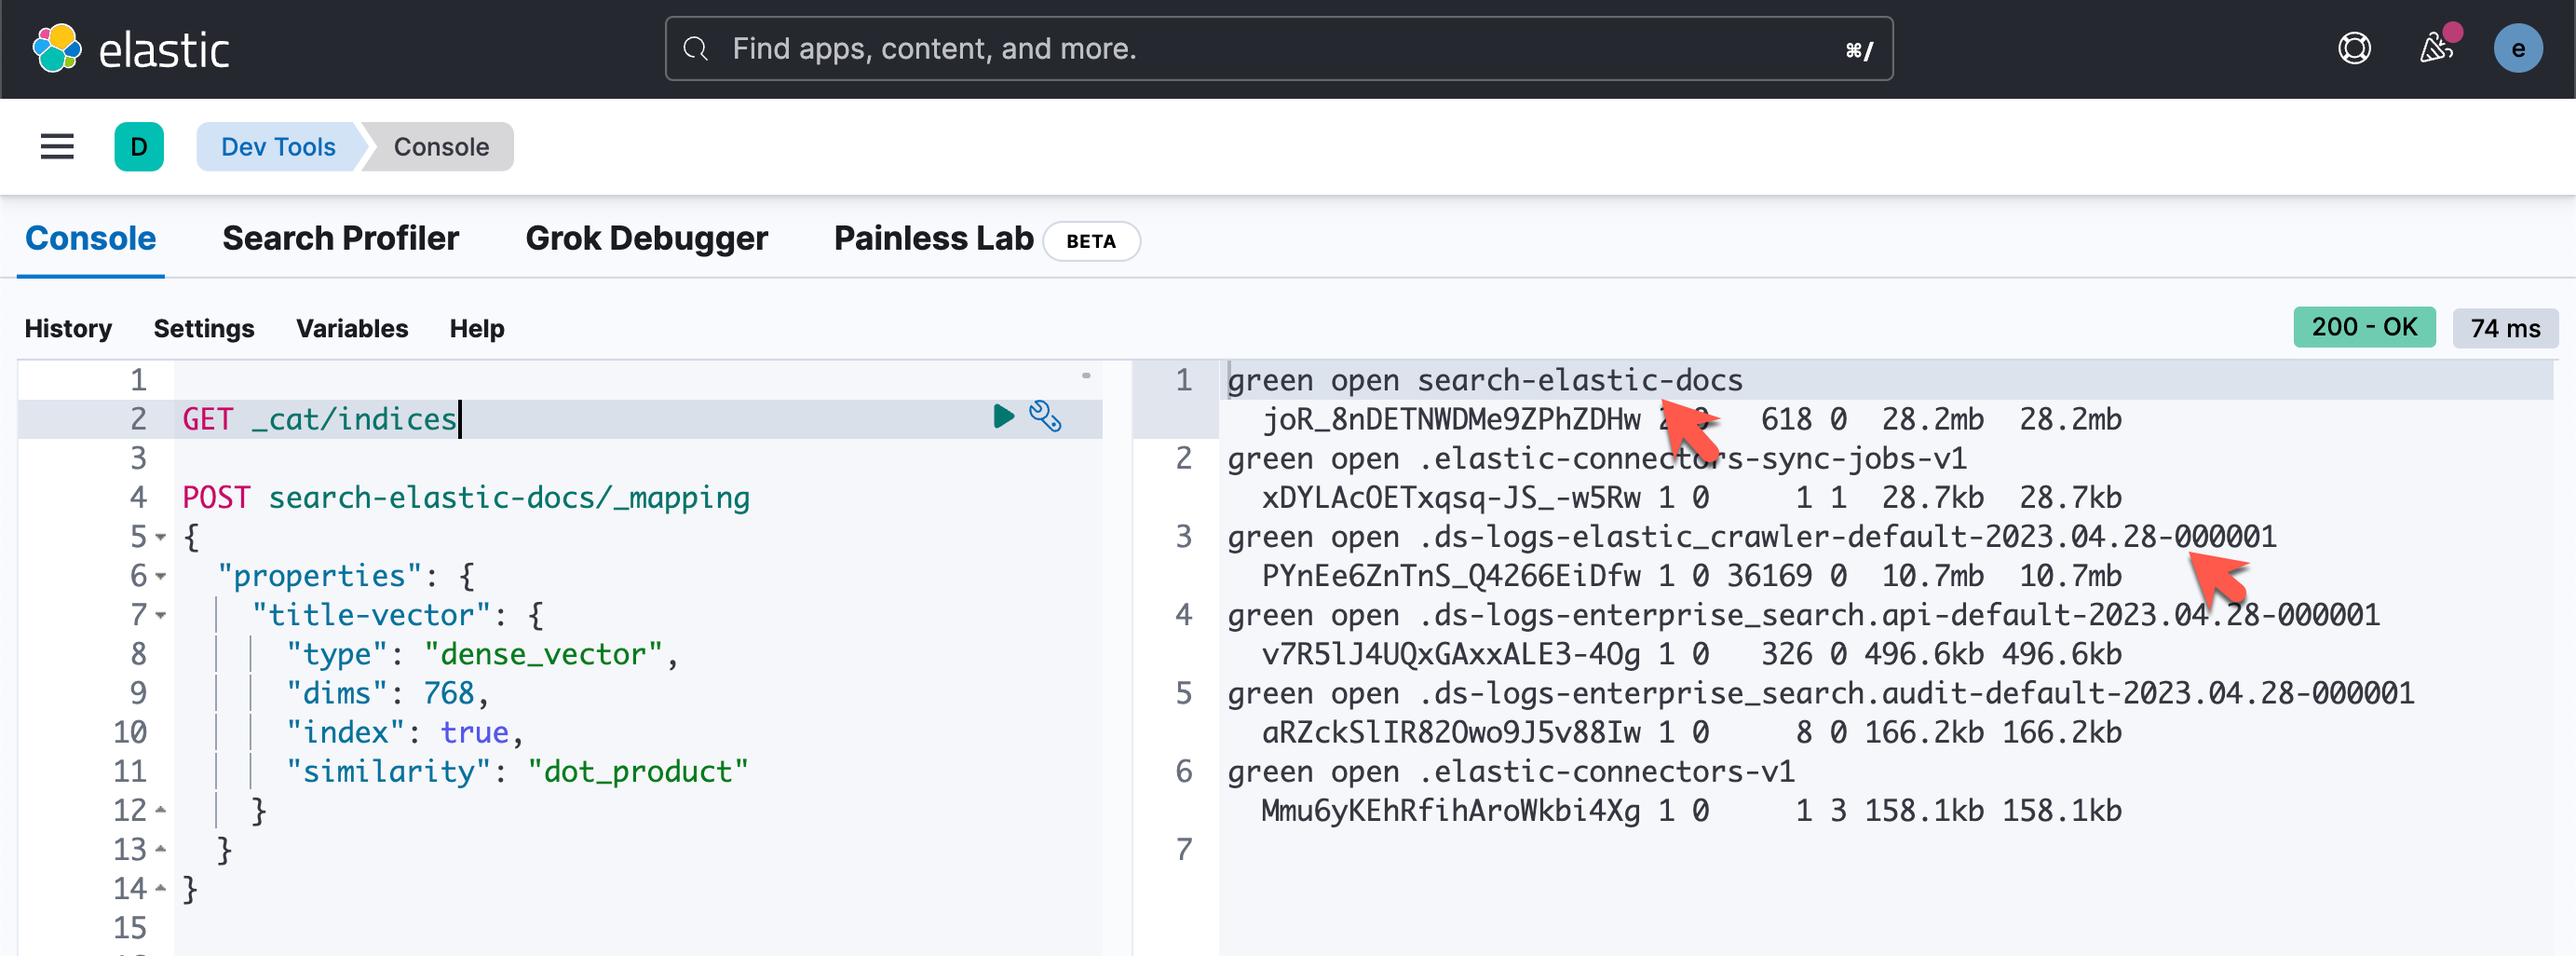Focus the Find apps search field

(1279, 49)
